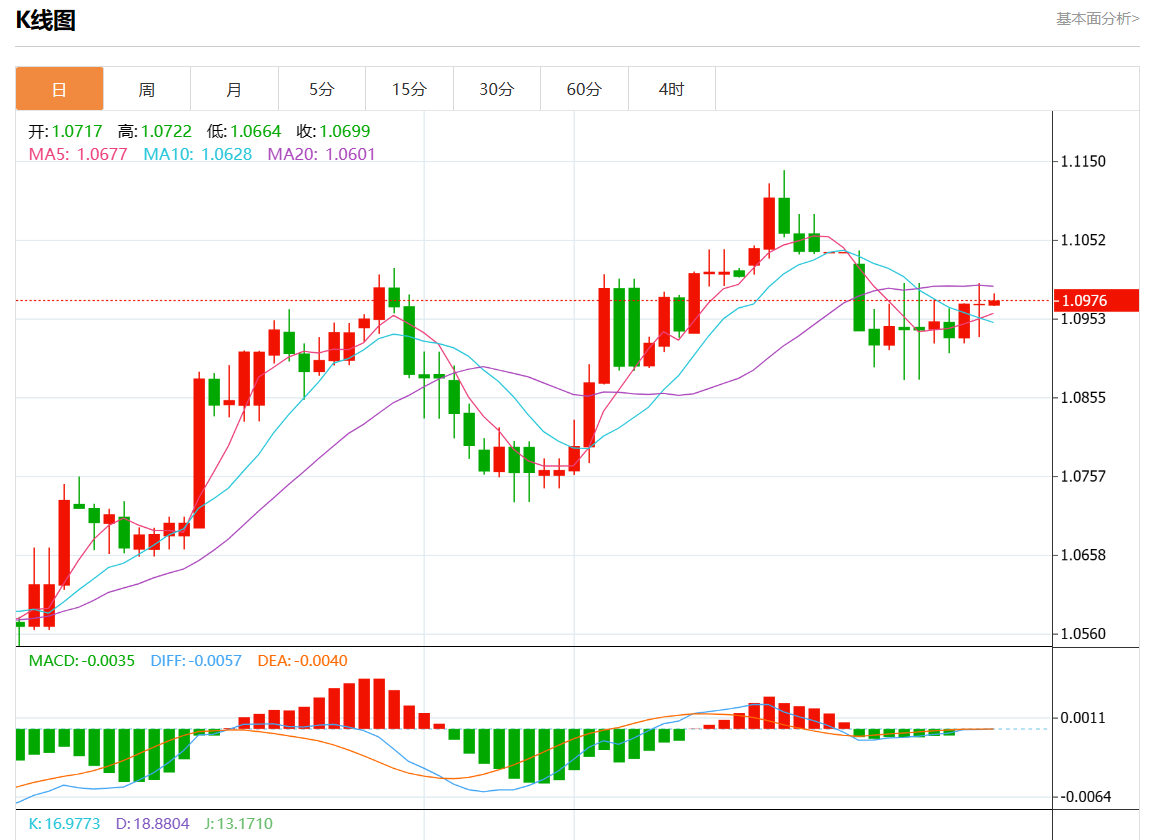Click the 1.1052 price axis label

[1083, 240]
